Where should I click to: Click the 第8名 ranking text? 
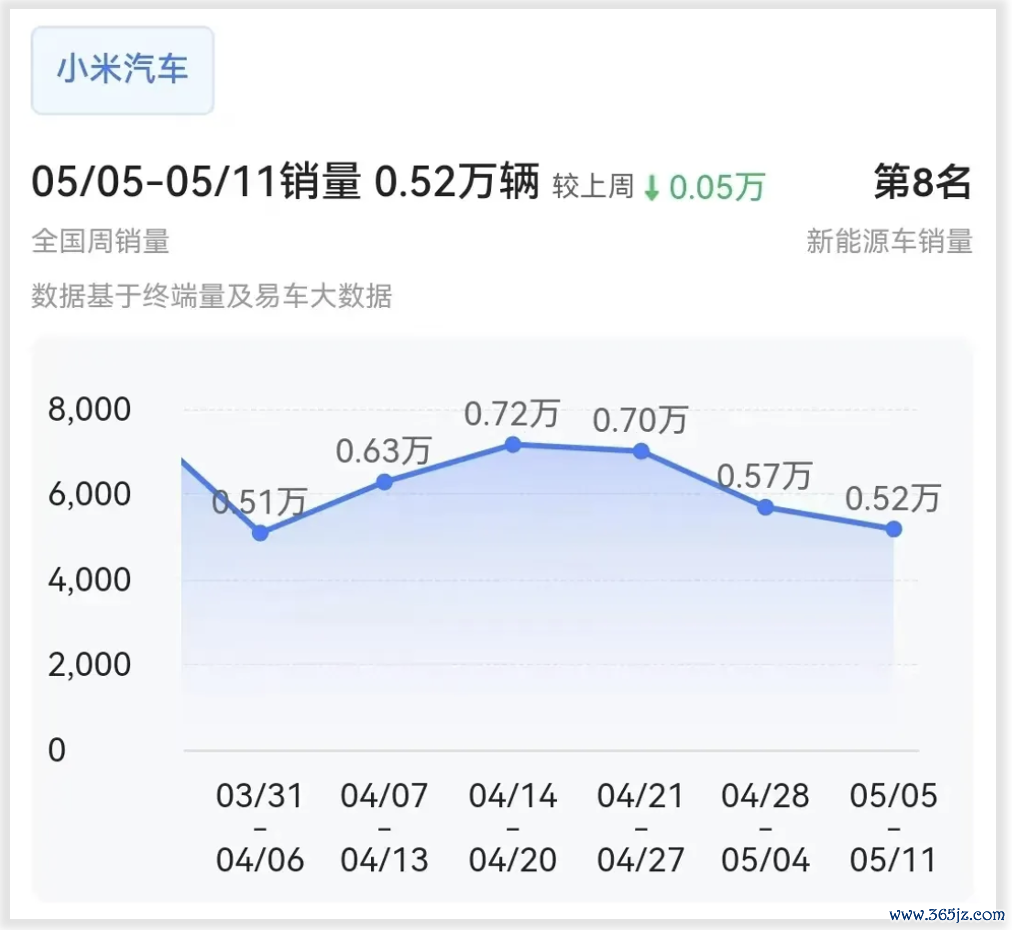click(922, 182)
